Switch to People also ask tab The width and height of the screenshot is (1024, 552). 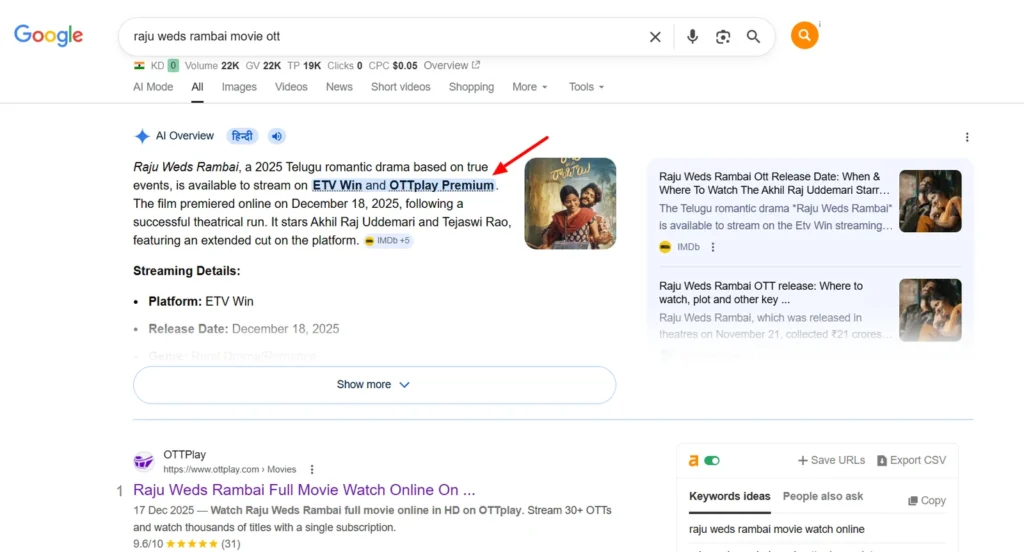click(823, 496)
